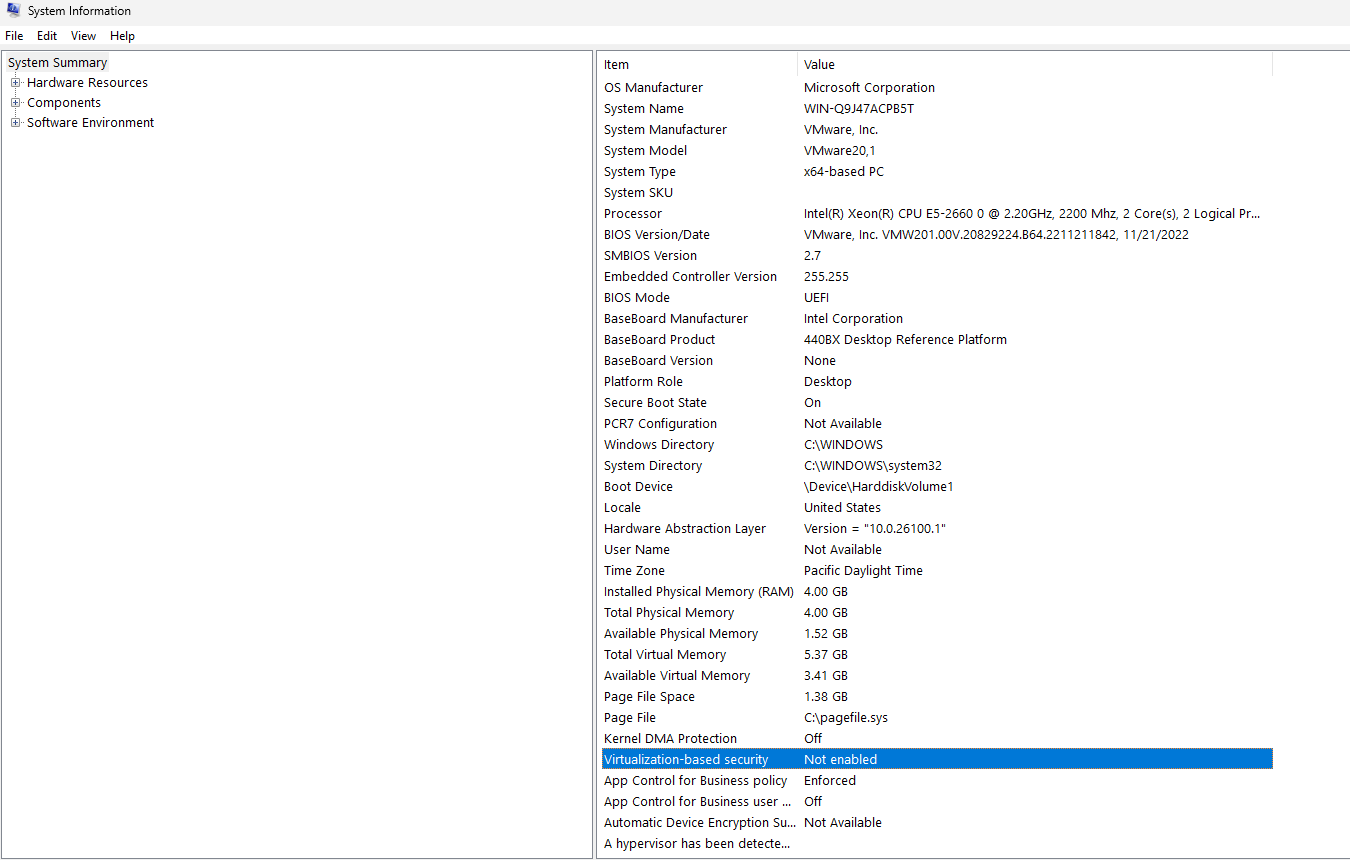
Task: Select the Windows Directory row
Action: click(x=937, y=445)
